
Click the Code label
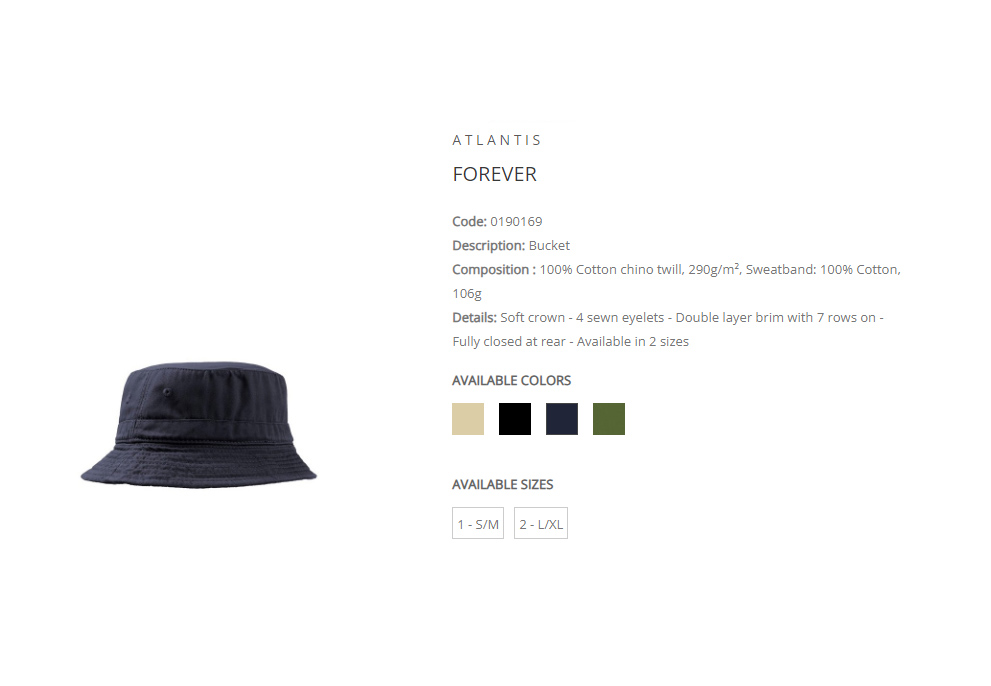[x=470, y=222]
